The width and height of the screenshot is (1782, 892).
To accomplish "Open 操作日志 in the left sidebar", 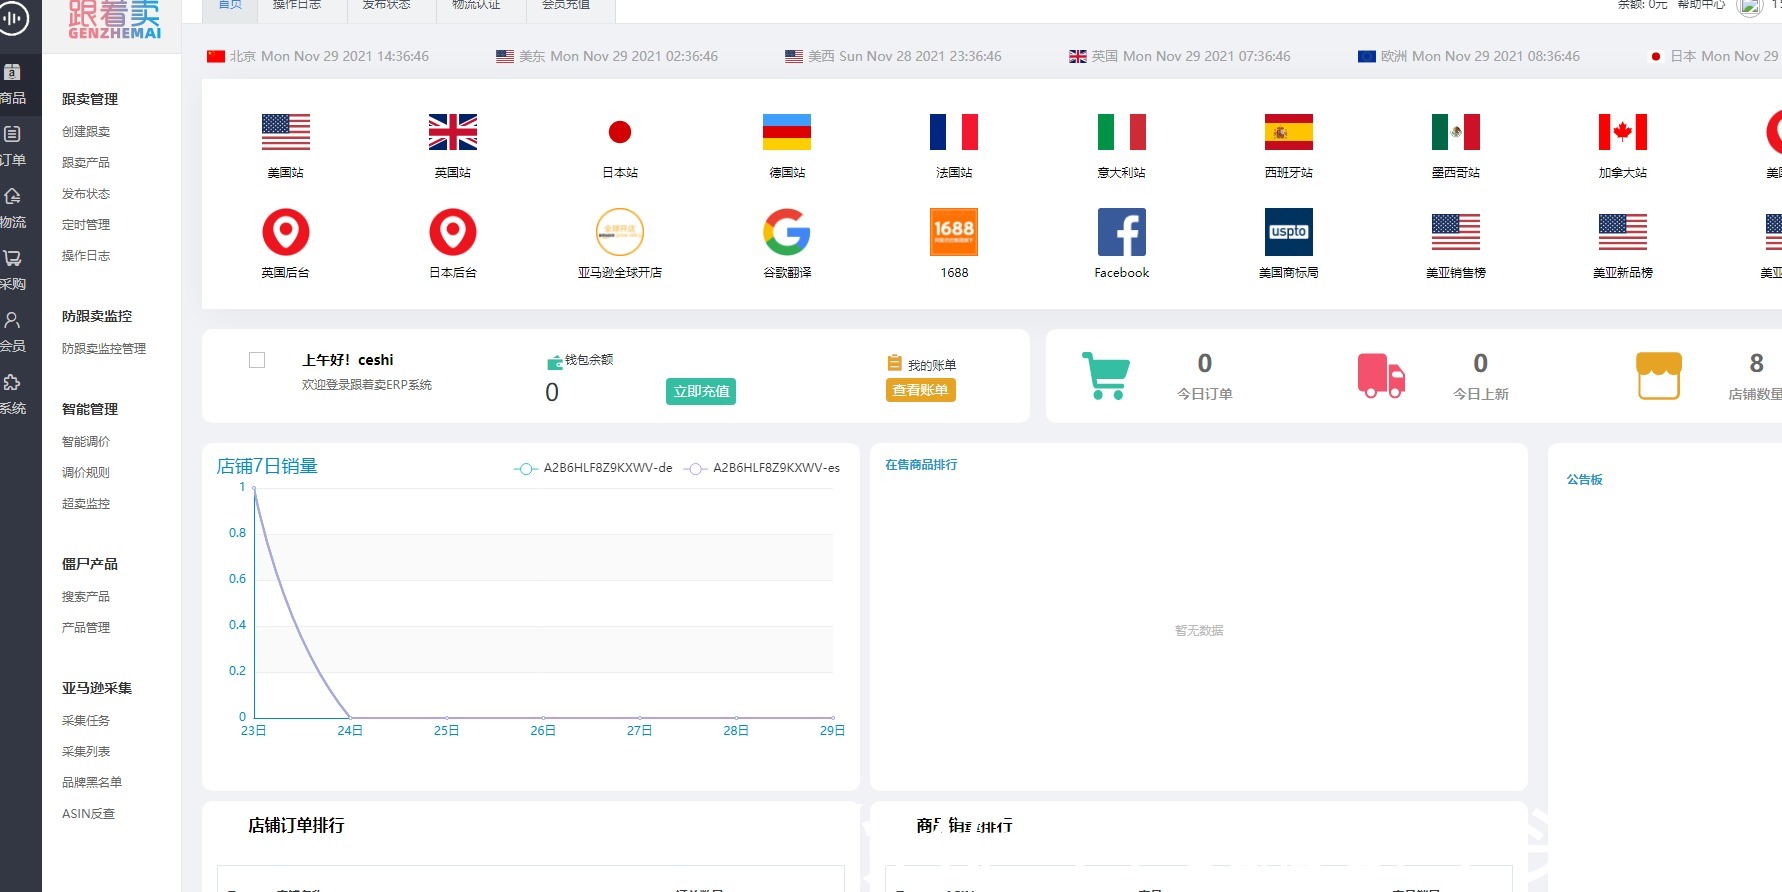I will pyautogui.click(x=86, y=256).
